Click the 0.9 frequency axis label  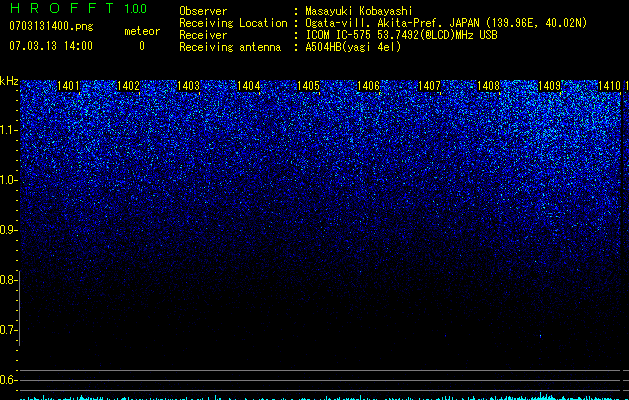(x=9, y=230)
